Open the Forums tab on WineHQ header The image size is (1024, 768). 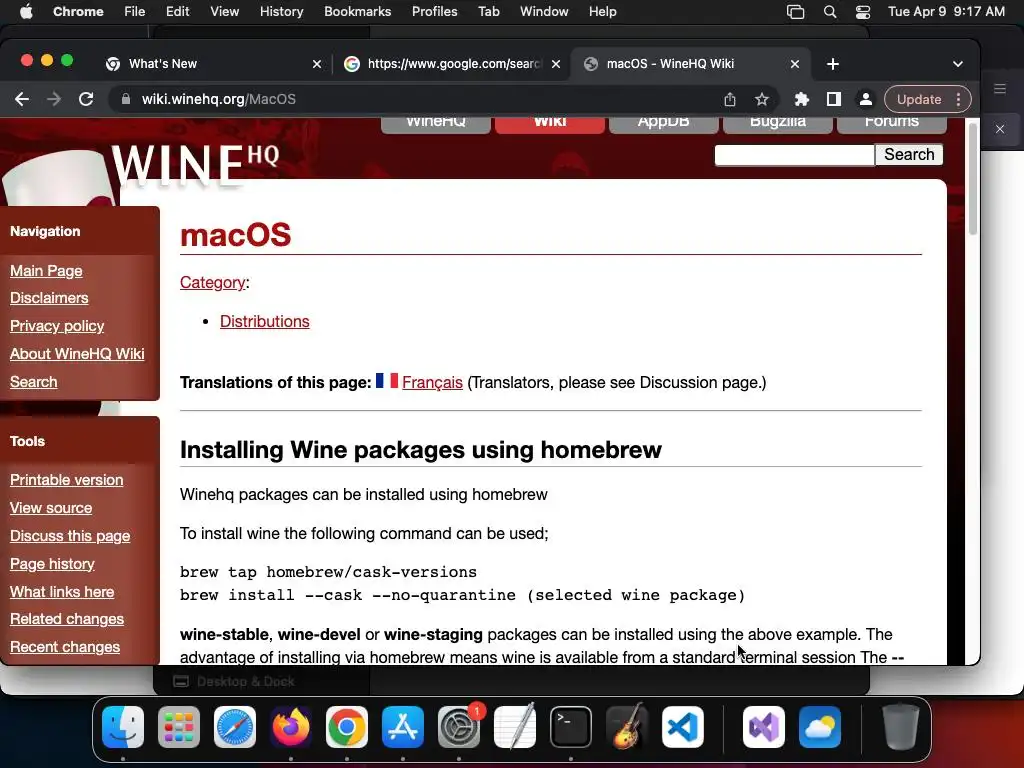[891, 123]
